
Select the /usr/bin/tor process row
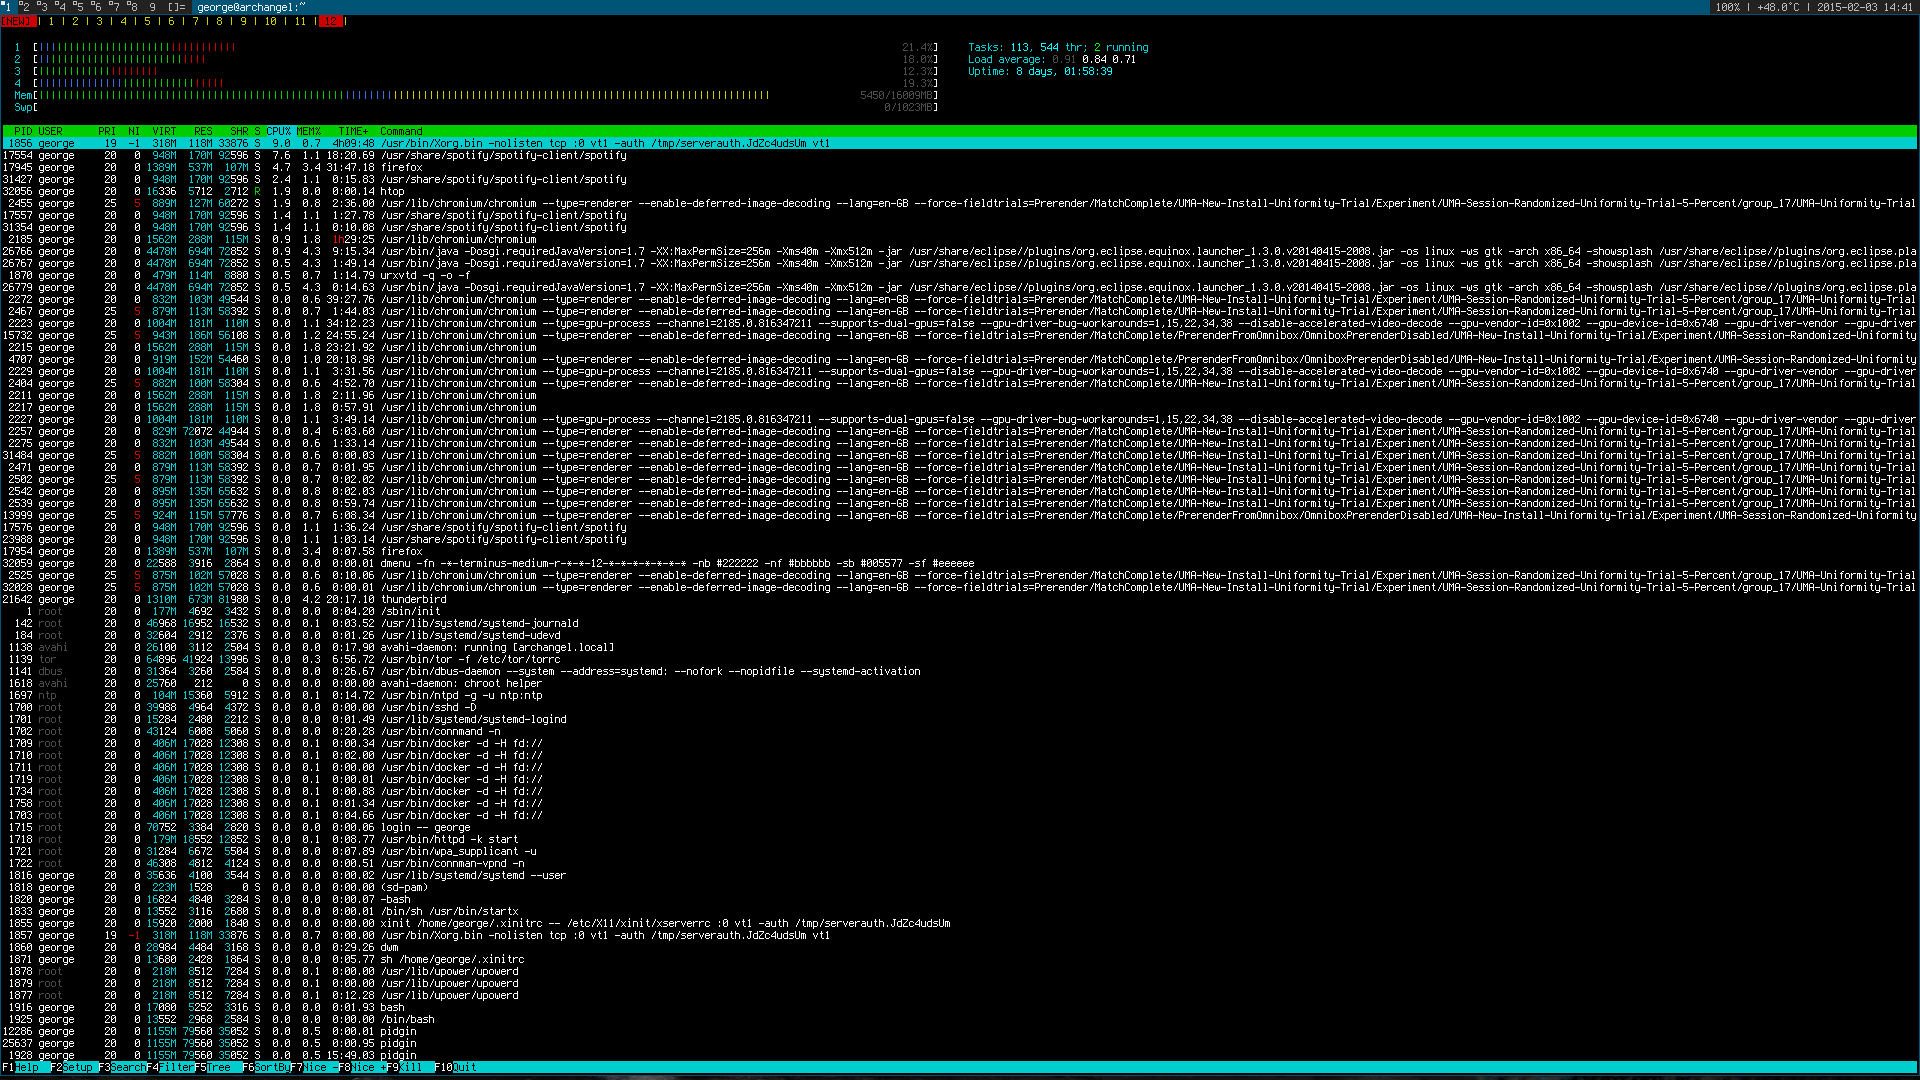pos(960,659)
